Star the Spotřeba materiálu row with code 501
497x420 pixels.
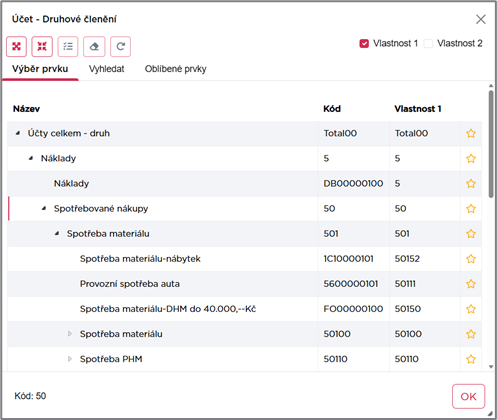coord(471,234)
